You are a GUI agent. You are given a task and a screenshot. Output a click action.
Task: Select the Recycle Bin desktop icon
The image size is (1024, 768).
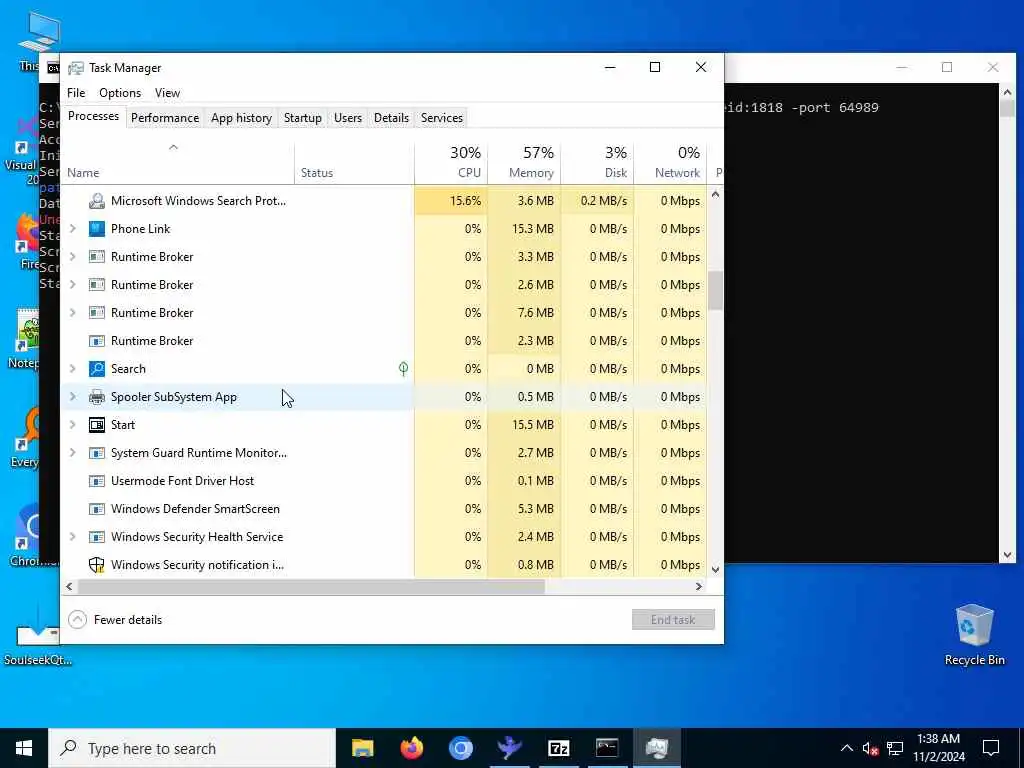pos(974,635)
